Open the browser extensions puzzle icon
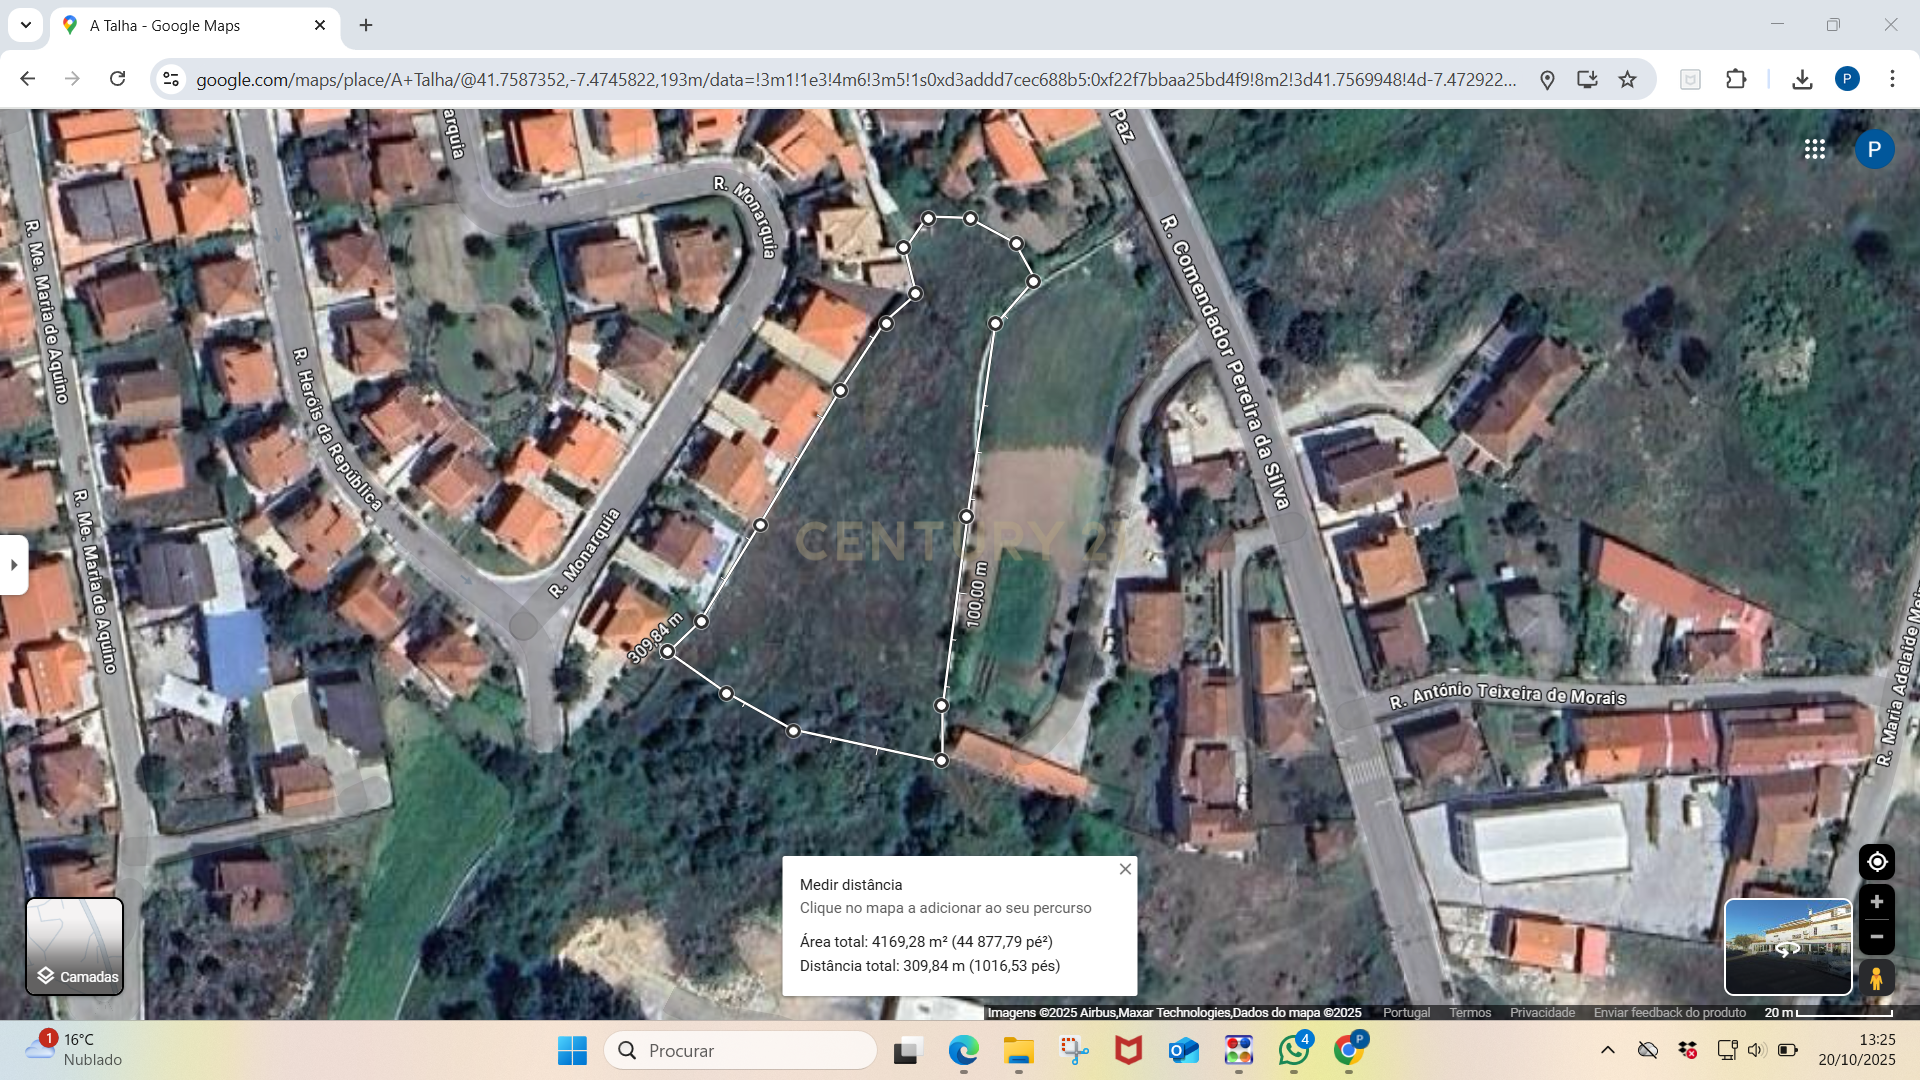 click(x=1736, y=79)
